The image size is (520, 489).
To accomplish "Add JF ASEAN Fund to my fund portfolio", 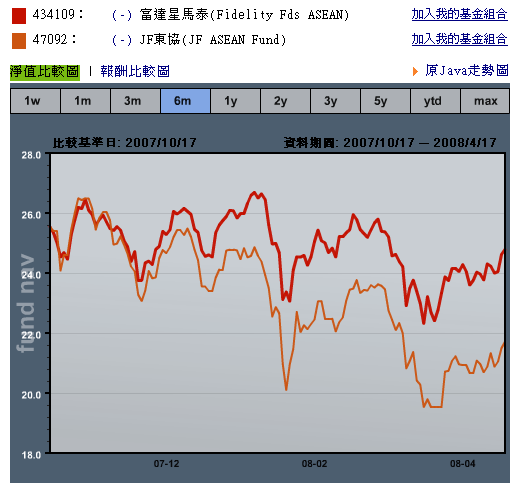I will point(459,39).
